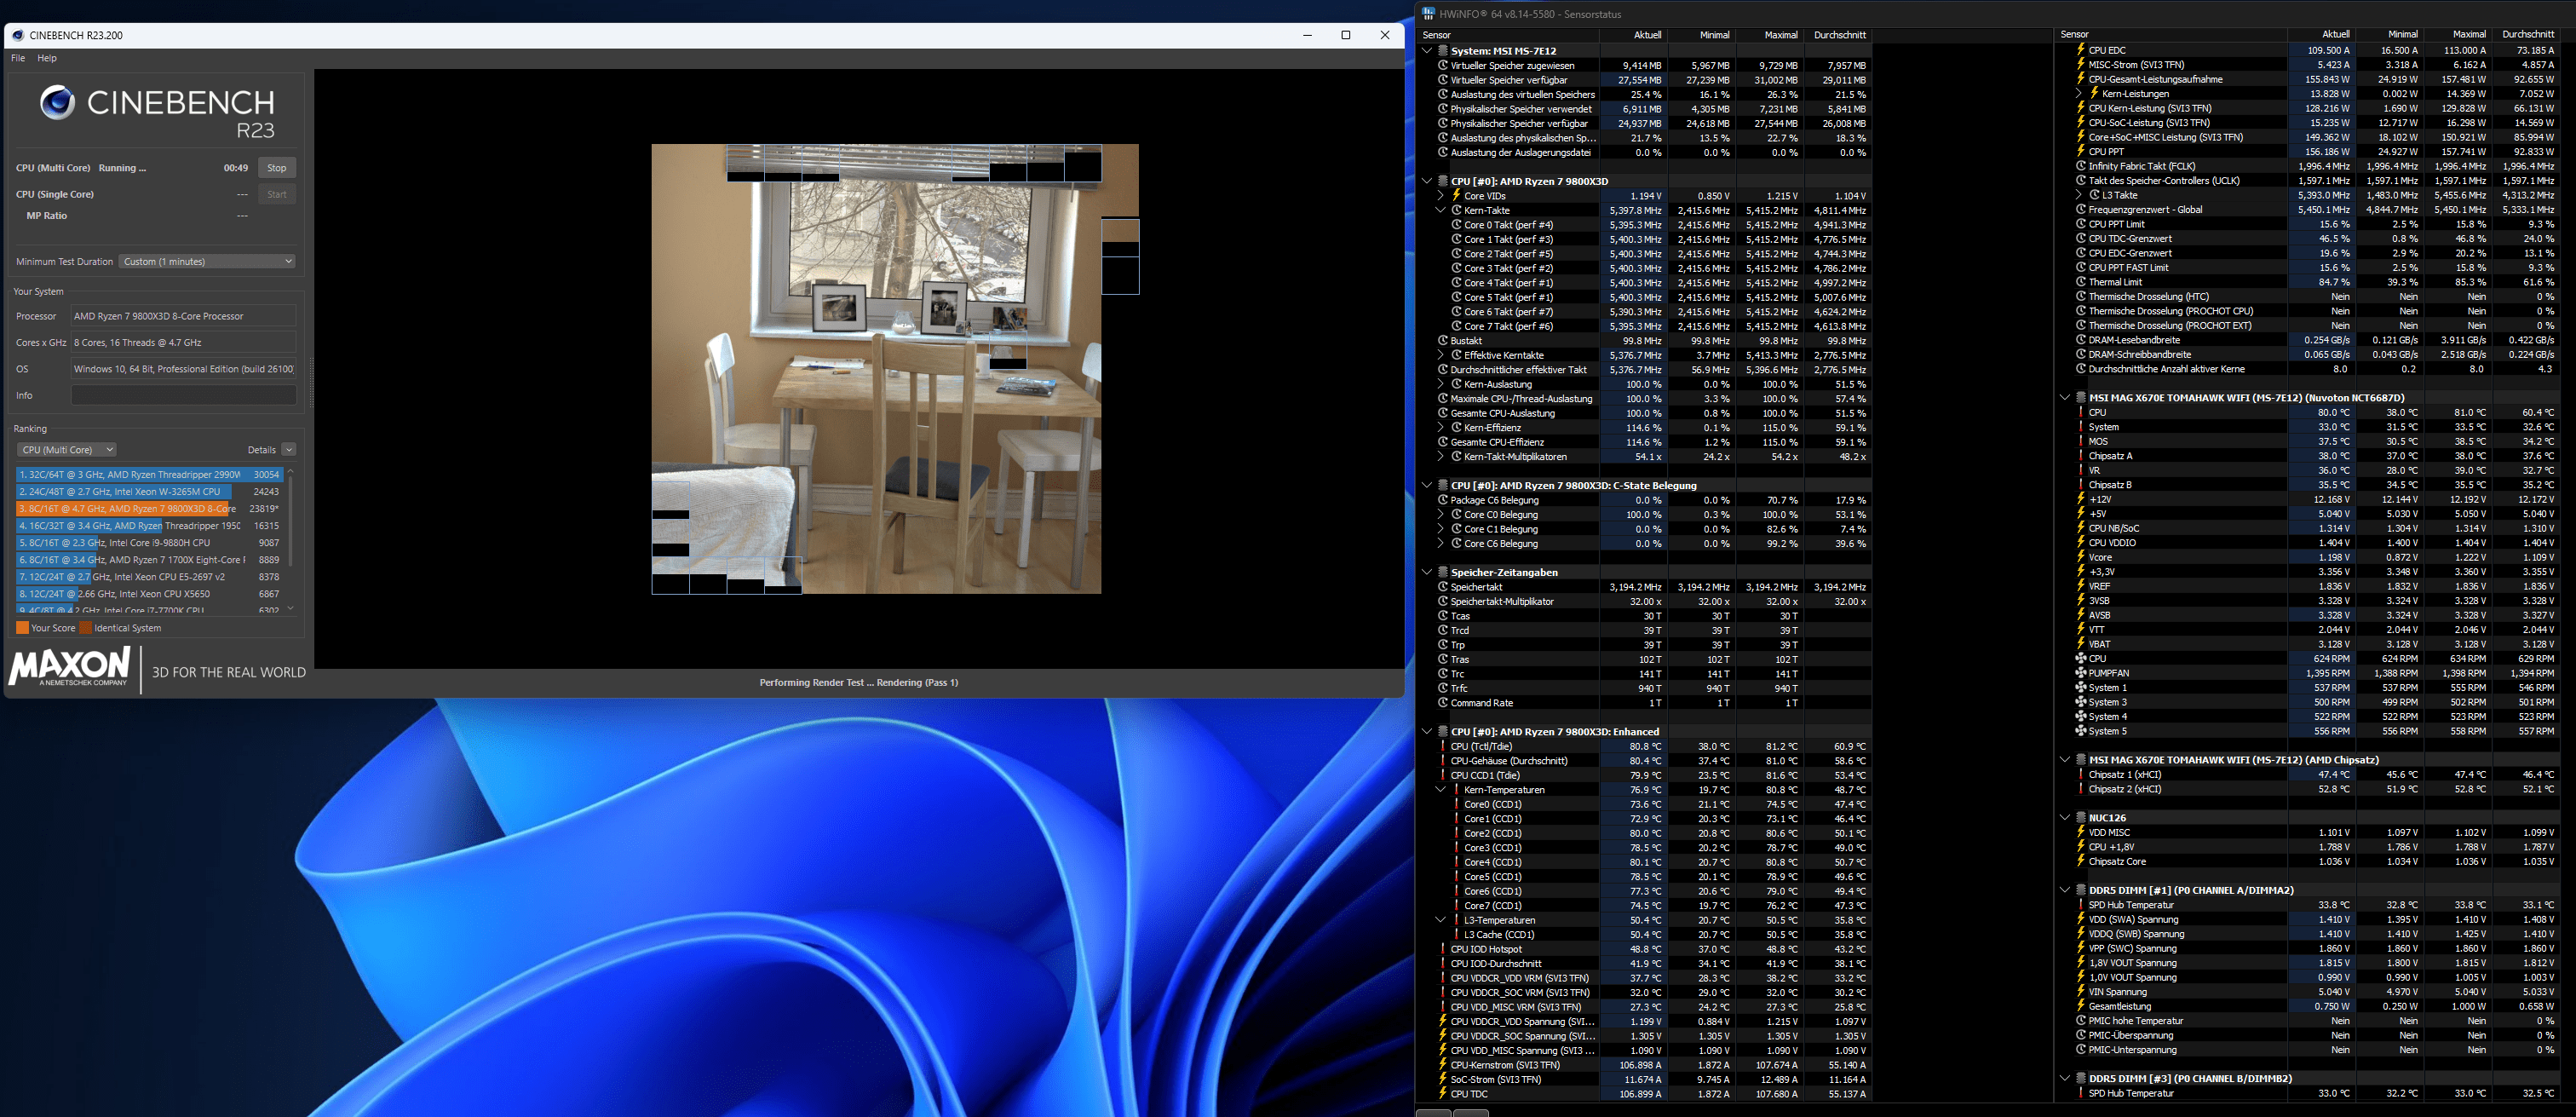Click the clock icon beside Bustakt
Image resolution: width=2576 pixels, height=1117 pixels.
[1443, 341]
